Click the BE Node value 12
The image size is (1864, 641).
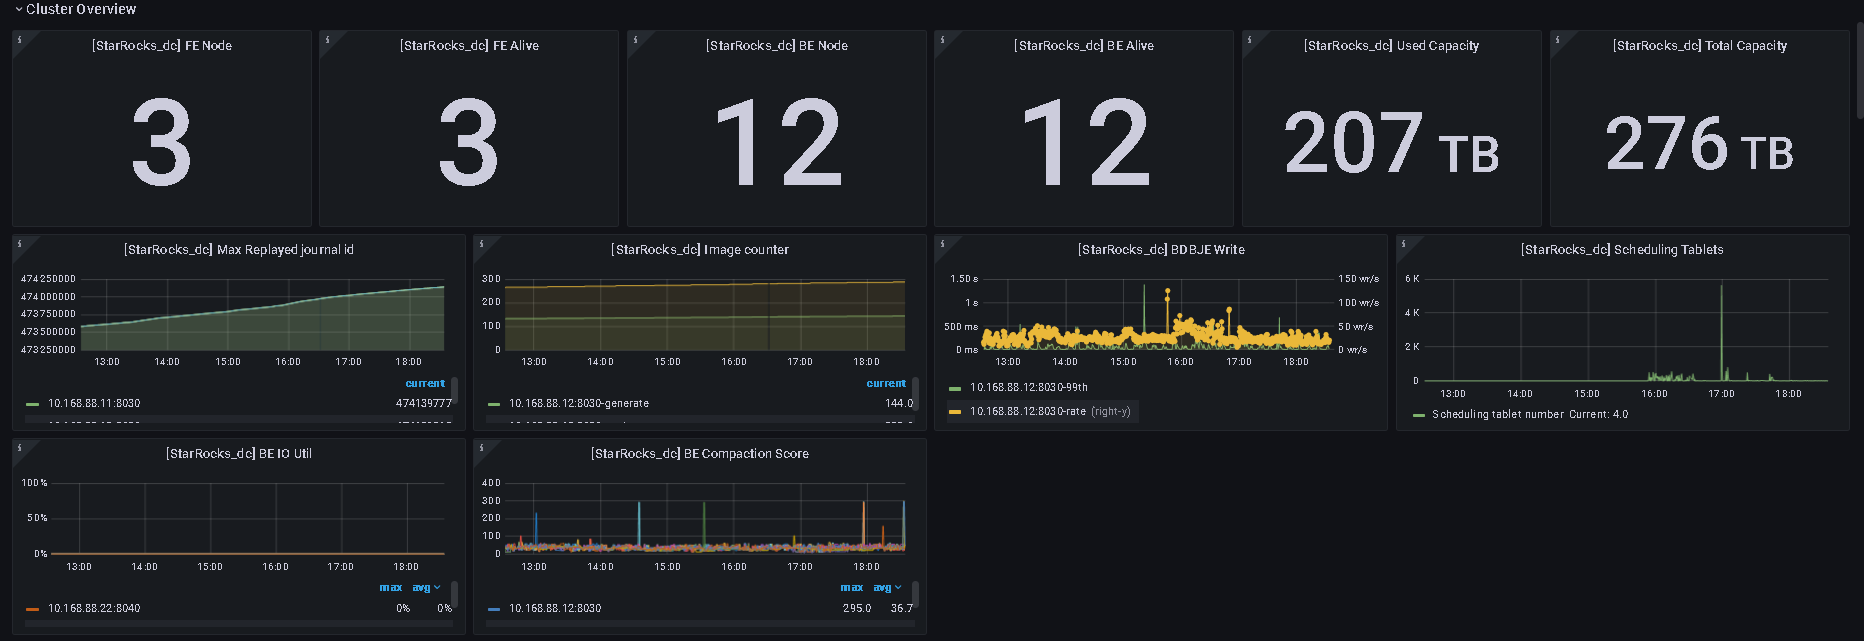[x=777, y=142]
